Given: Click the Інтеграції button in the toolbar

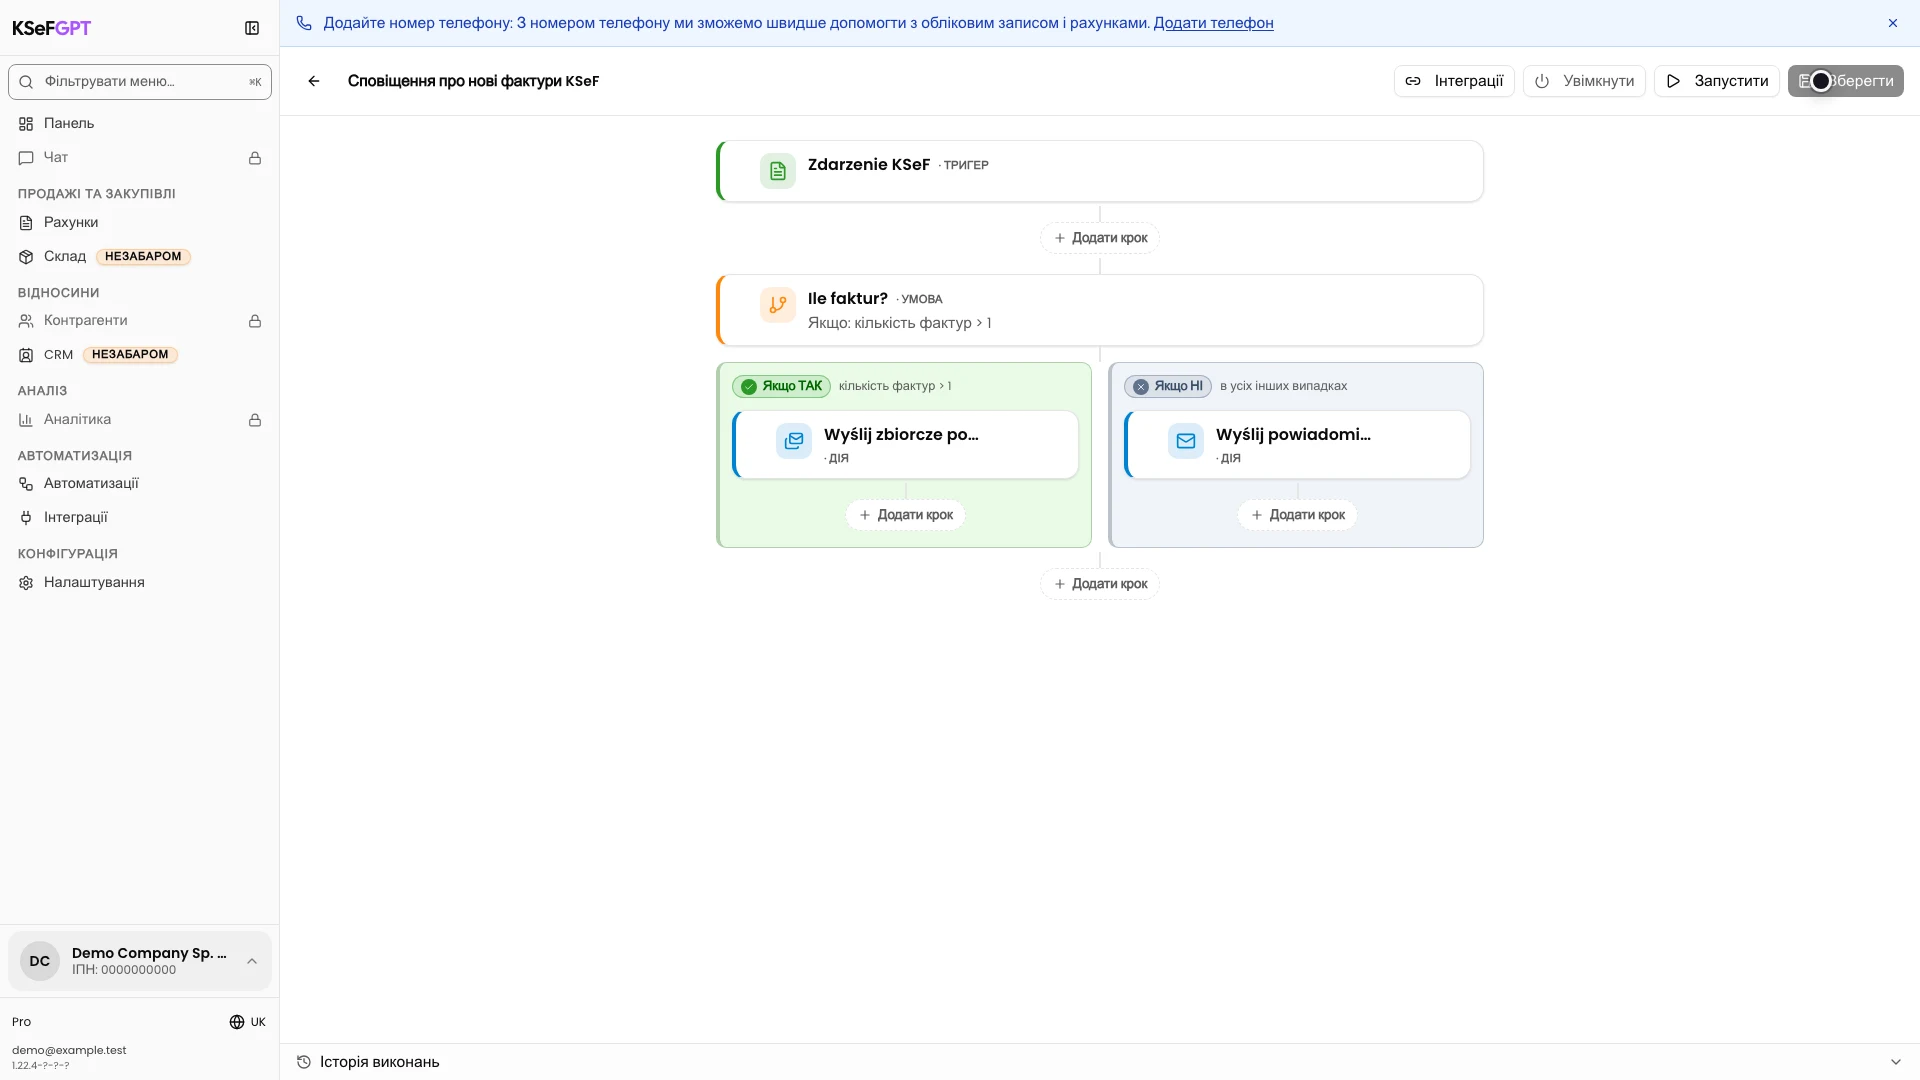Looking at the screenshot, I should 1454,81.
